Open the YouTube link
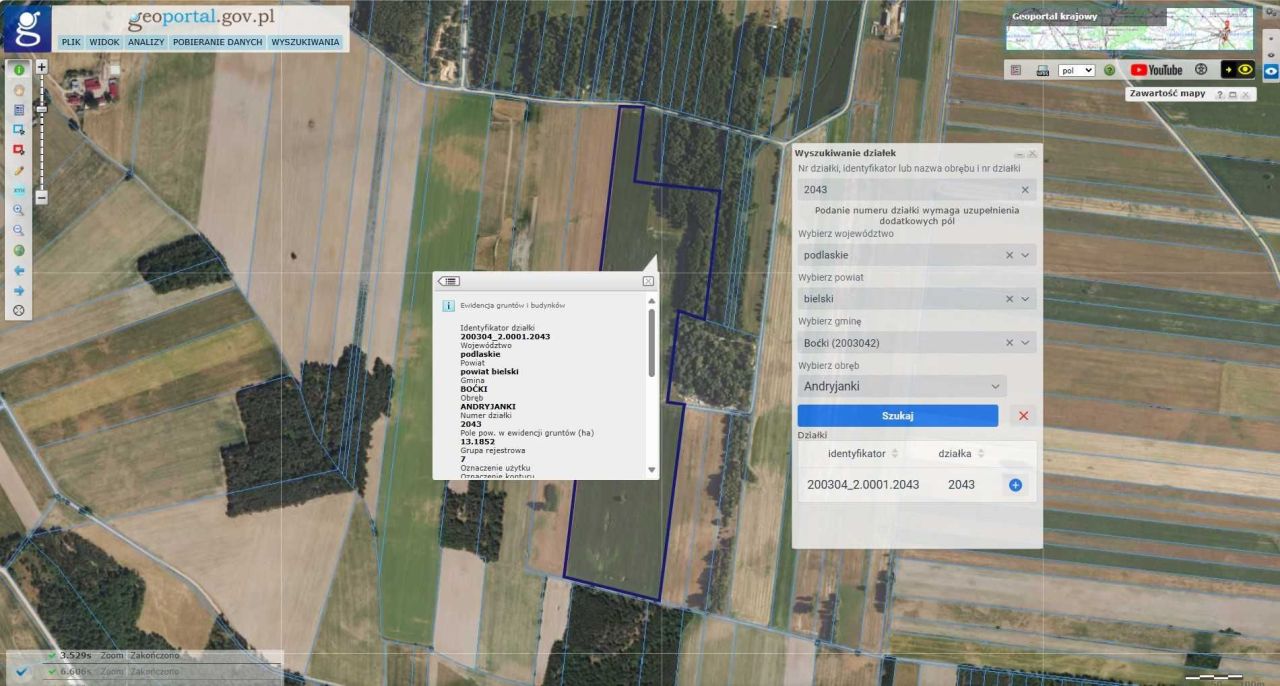Image resolution: width=1280 pixels, height=686 pixels. [x=1157, y=70]
